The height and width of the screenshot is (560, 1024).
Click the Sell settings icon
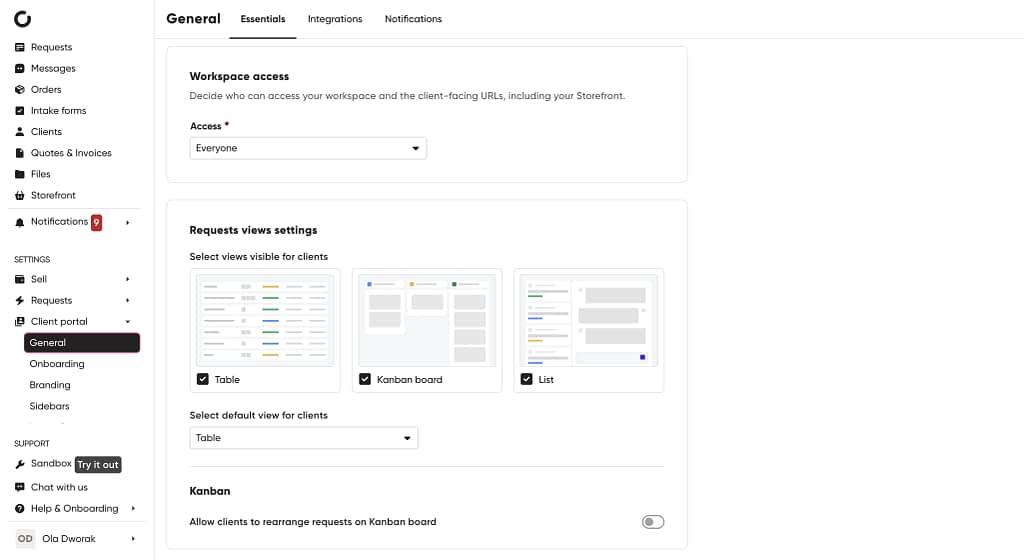[20, 279]
